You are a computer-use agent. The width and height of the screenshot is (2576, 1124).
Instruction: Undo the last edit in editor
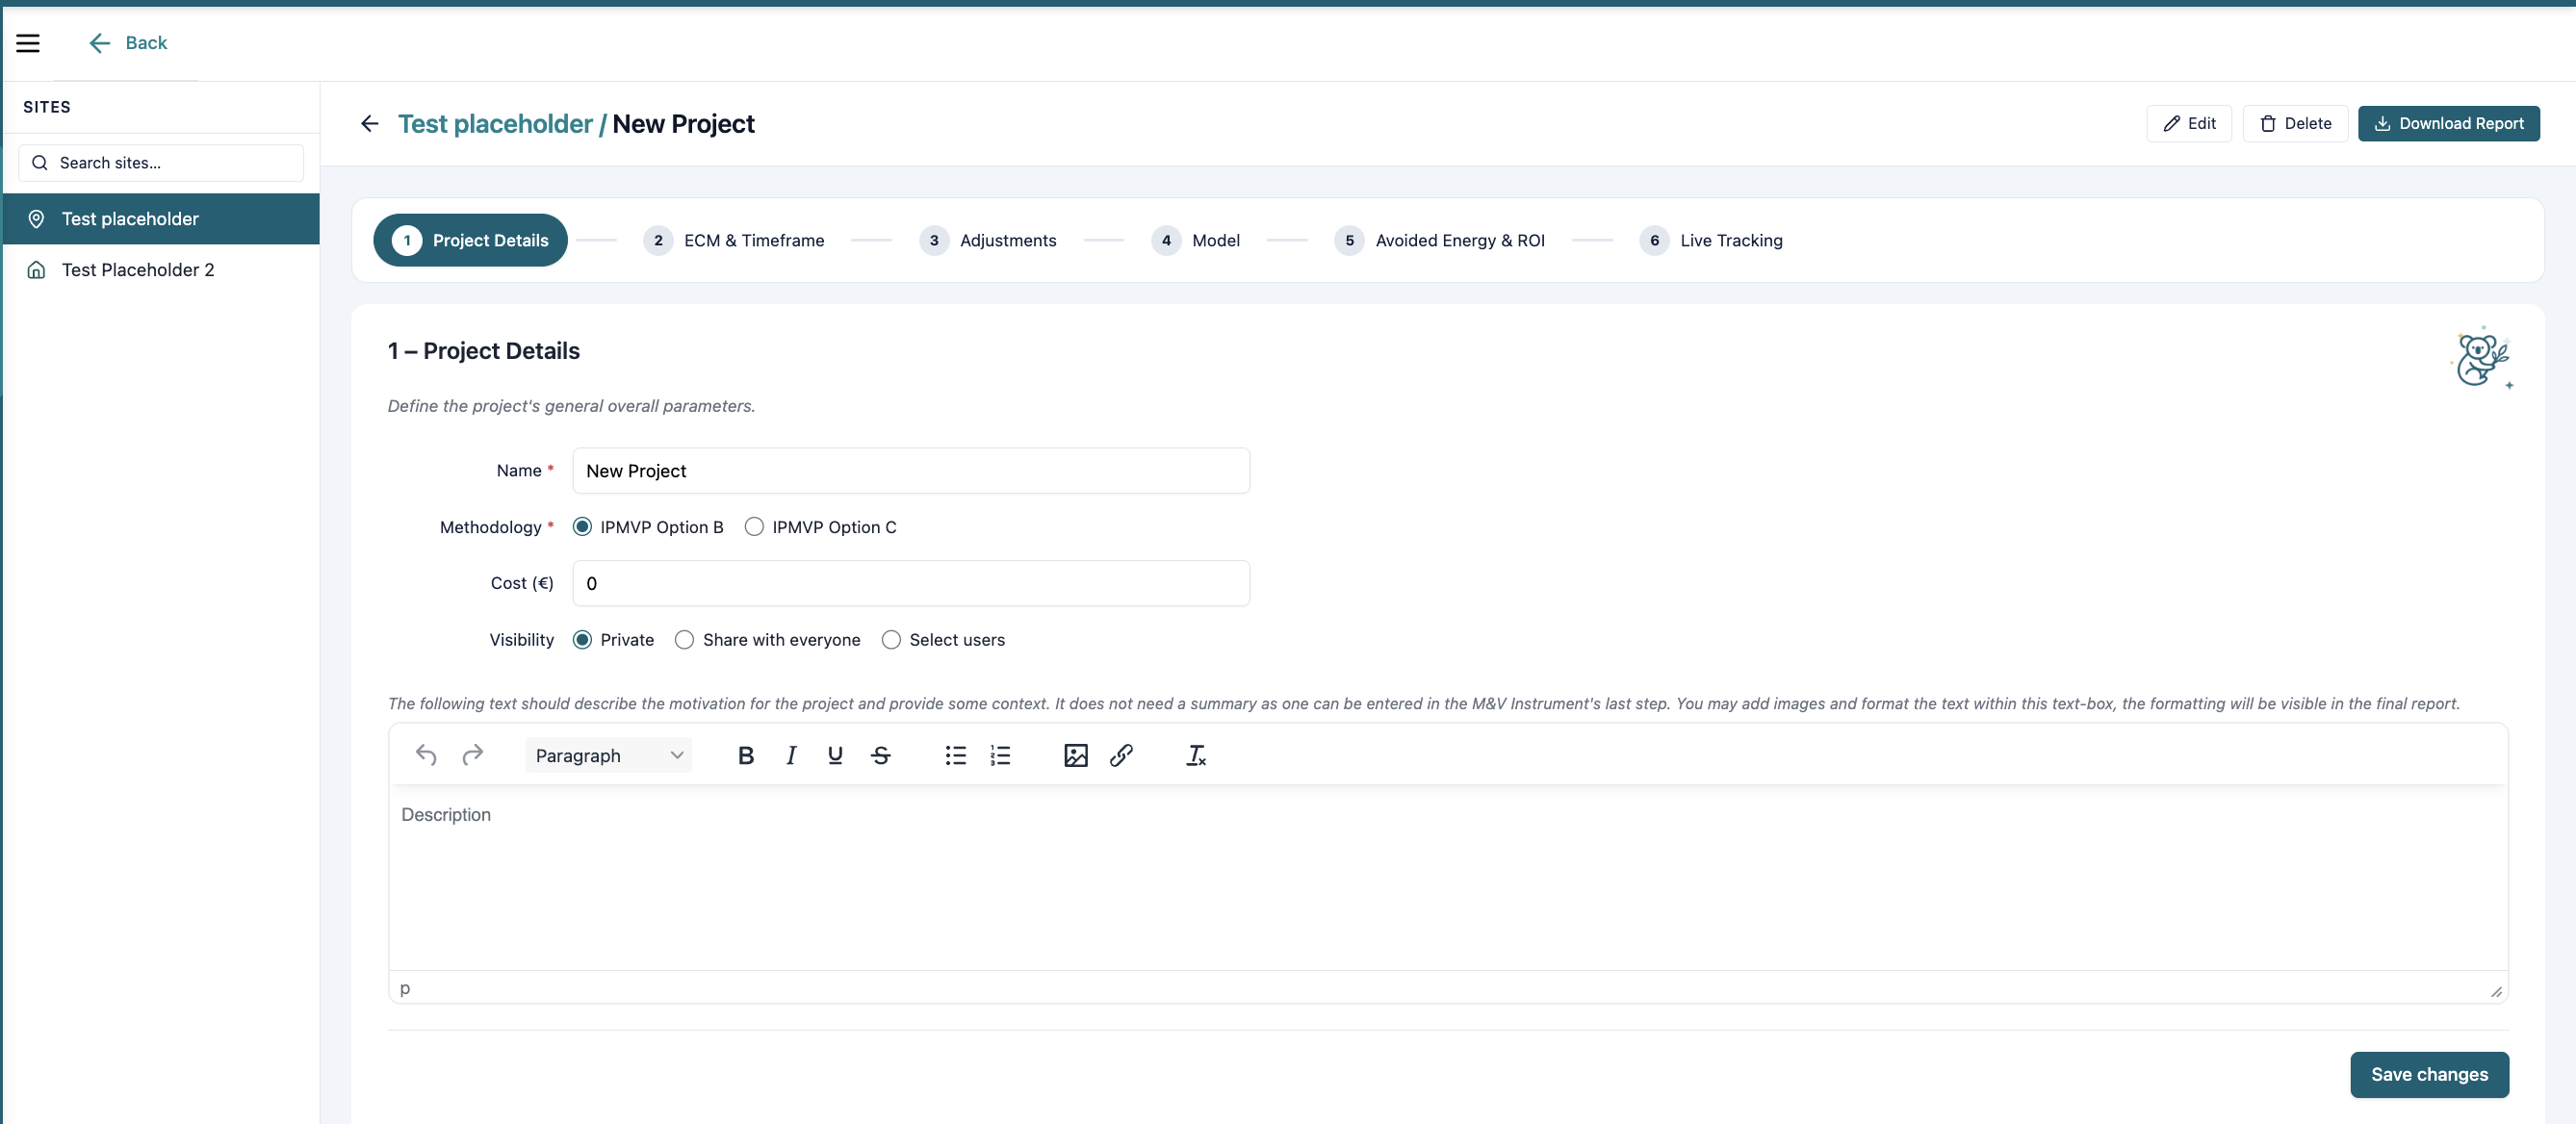pos(426,755)
